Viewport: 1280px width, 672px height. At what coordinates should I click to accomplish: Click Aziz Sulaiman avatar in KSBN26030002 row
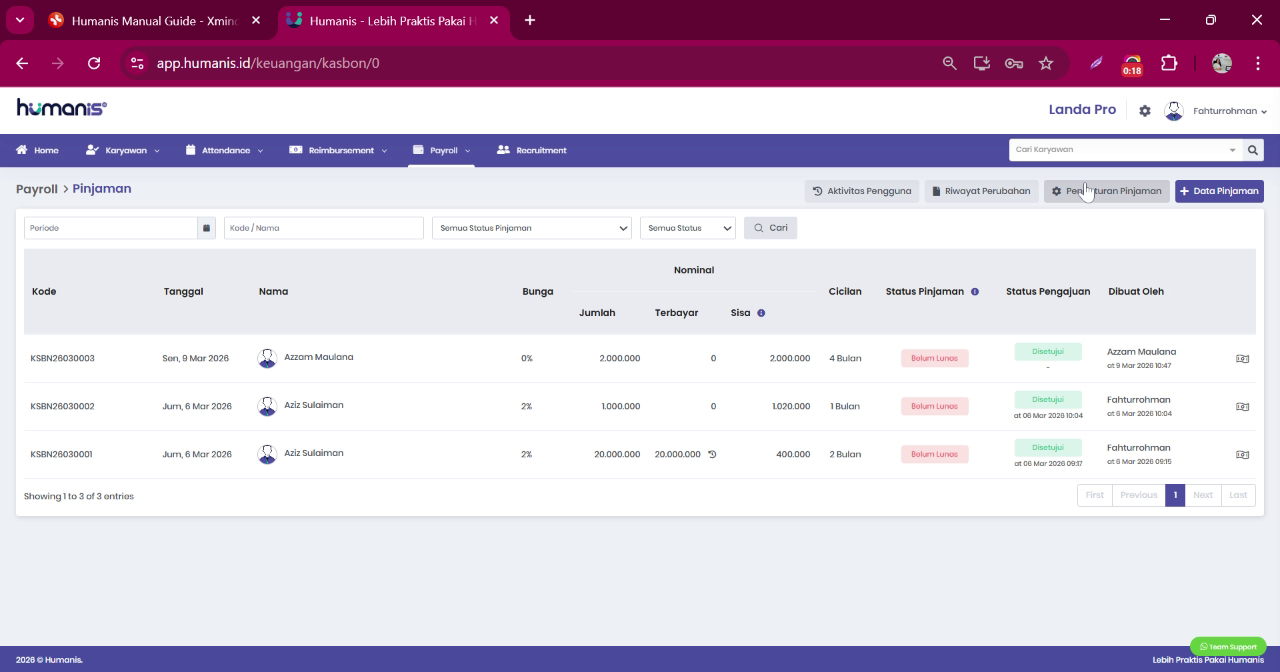267,406
